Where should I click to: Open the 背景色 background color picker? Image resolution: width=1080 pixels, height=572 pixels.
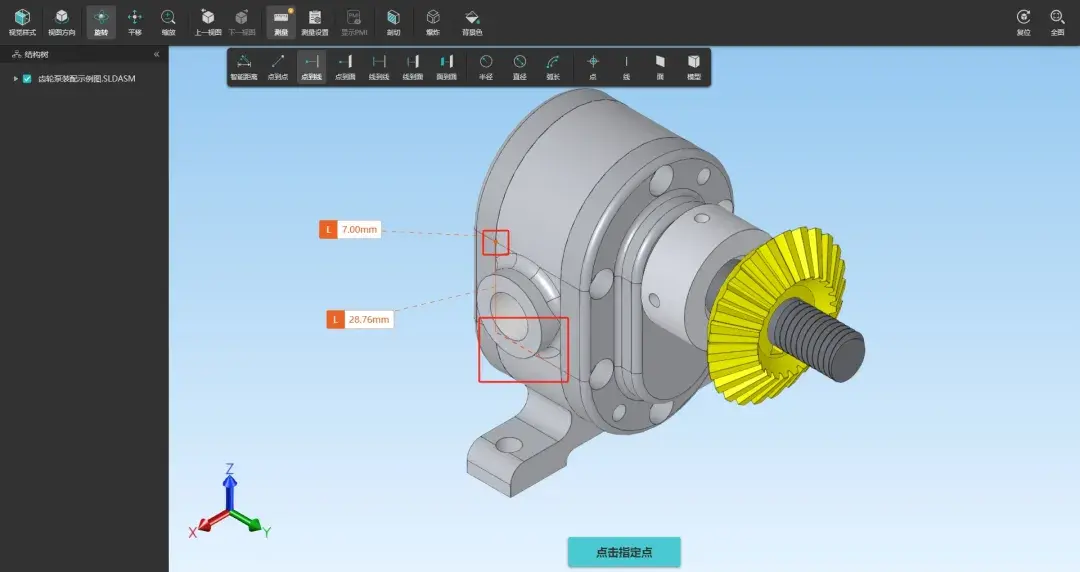click(472, 22)
